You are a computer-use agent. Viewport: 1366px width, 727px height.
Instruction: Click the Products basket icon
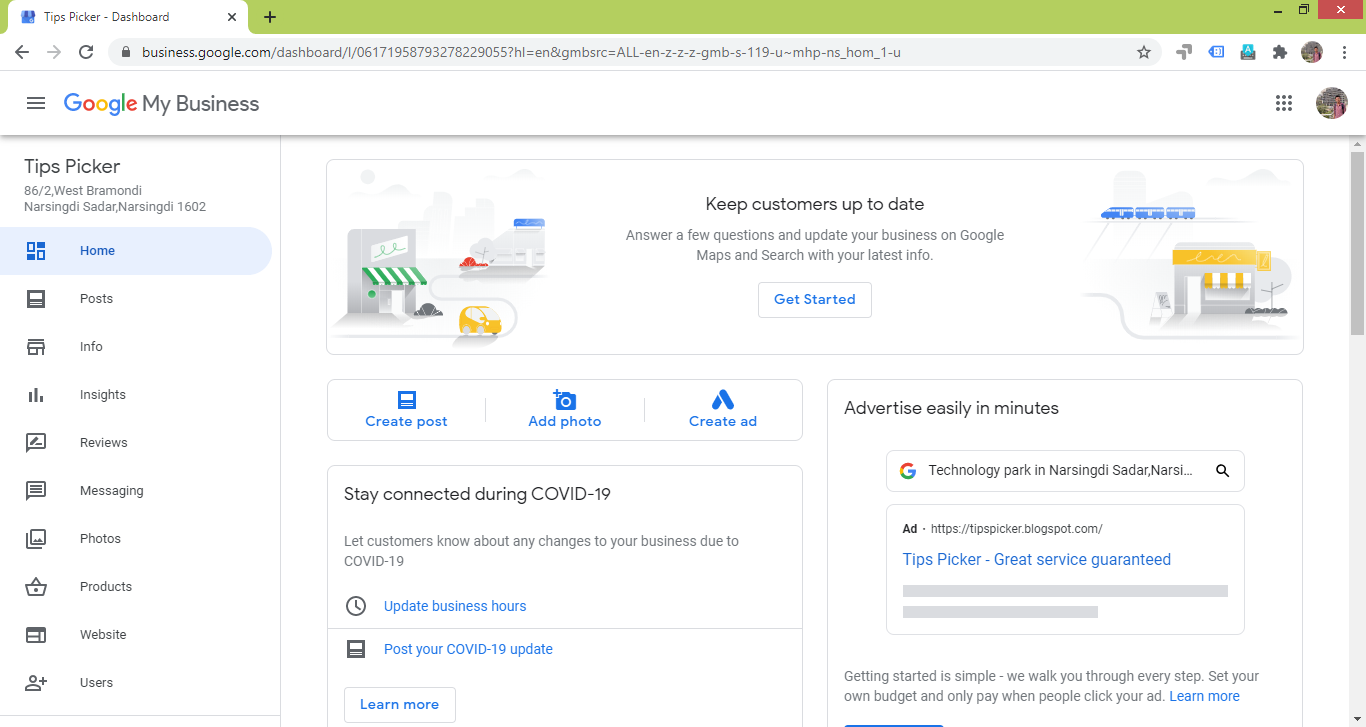pos(36,587)
